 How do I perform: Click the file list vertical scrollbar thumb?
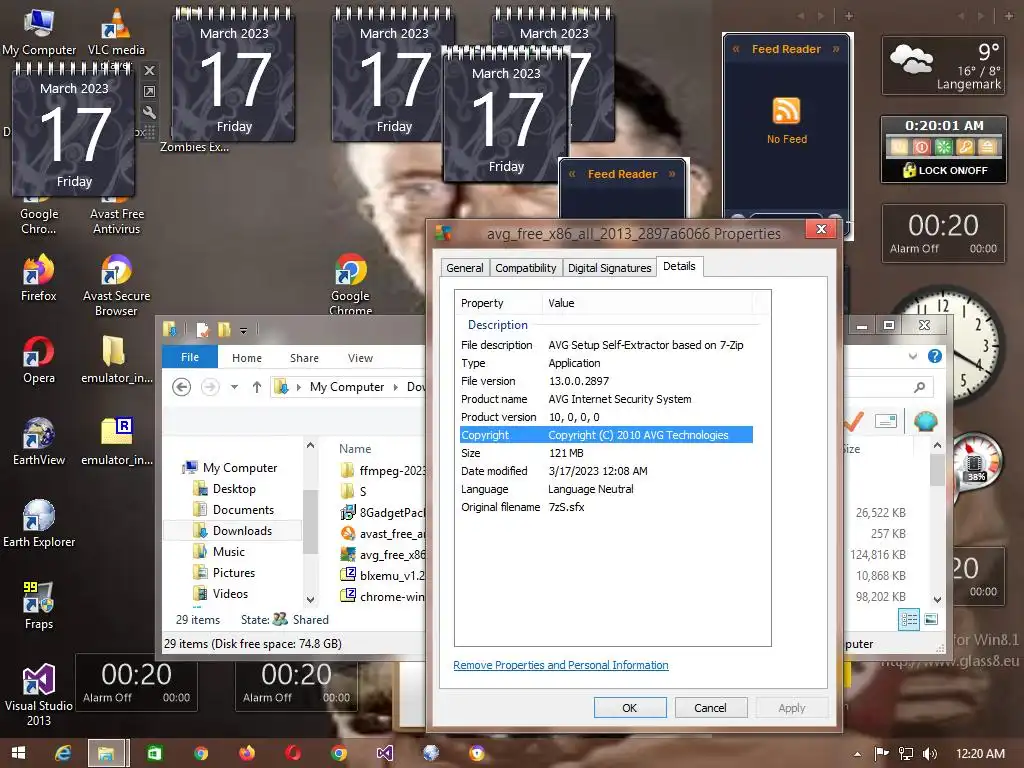(x=937, y=469)
